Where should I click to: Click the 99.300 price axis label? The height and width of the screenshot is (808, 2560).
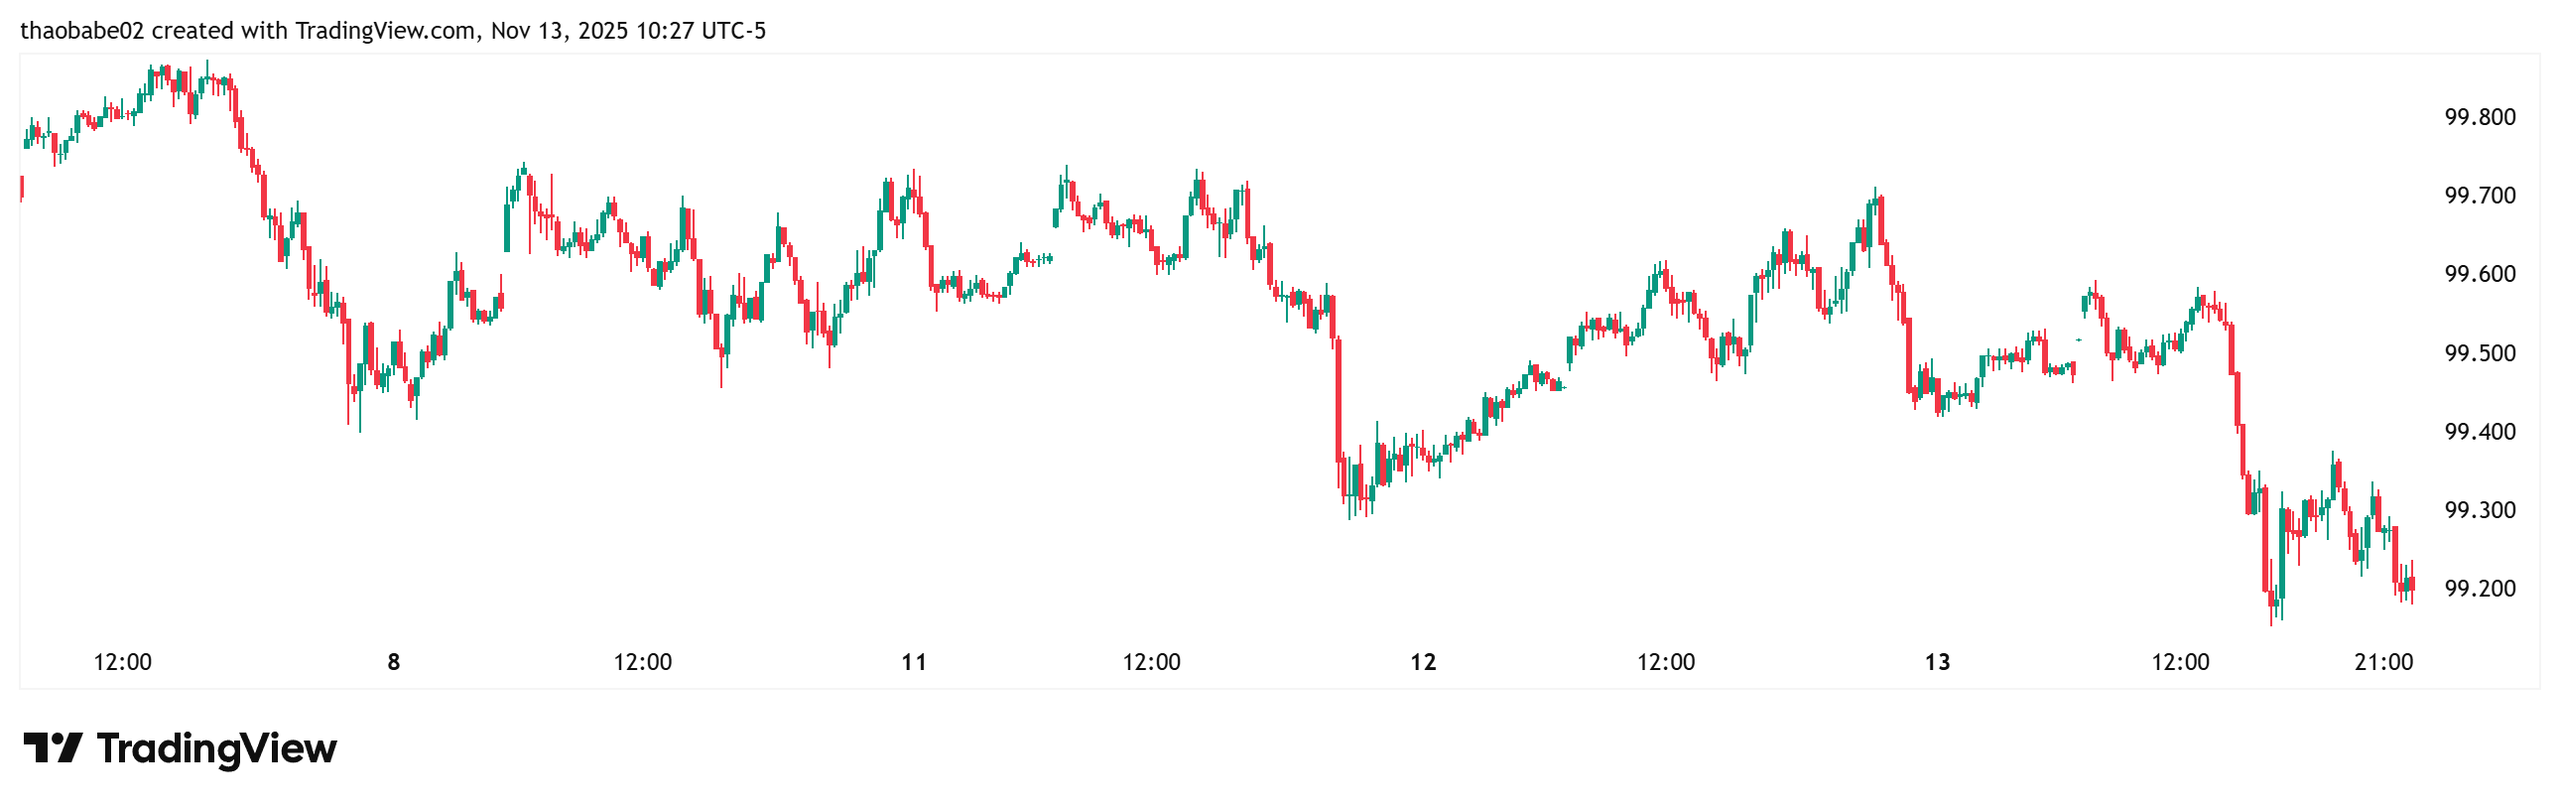(2479, 510)
